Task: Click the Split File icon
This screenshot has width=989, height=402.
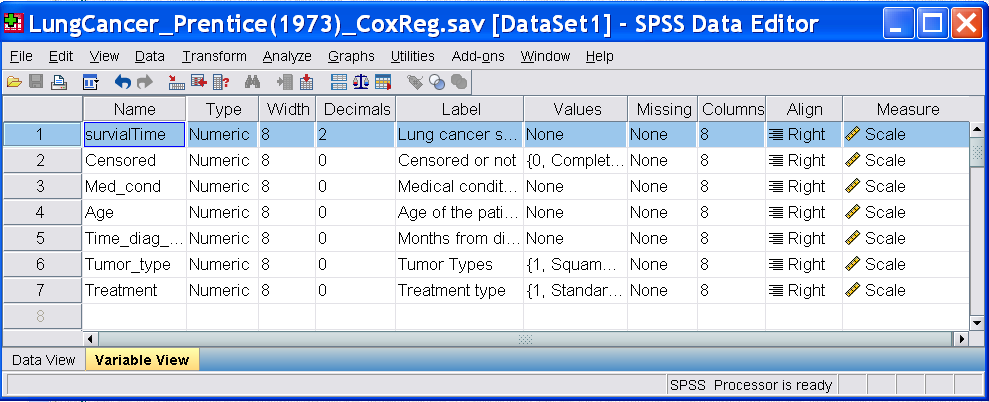Action: tap(339, 82)
